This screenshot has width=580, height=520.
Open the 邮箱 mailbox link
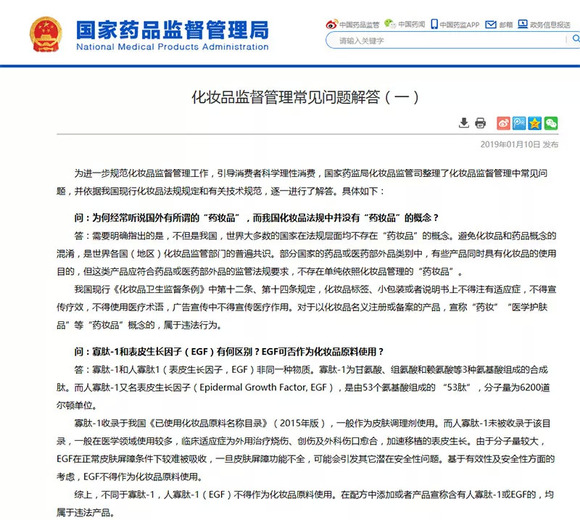(x=506, y=25)
